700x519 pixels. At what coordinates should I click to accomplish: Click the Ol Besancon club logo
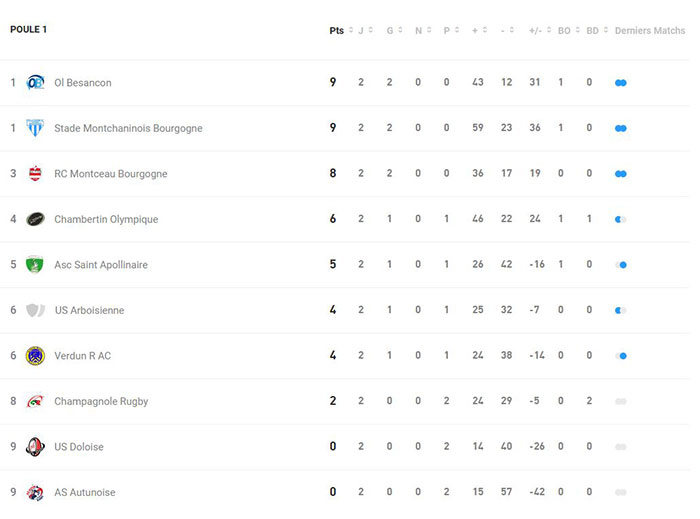[35, 83]
